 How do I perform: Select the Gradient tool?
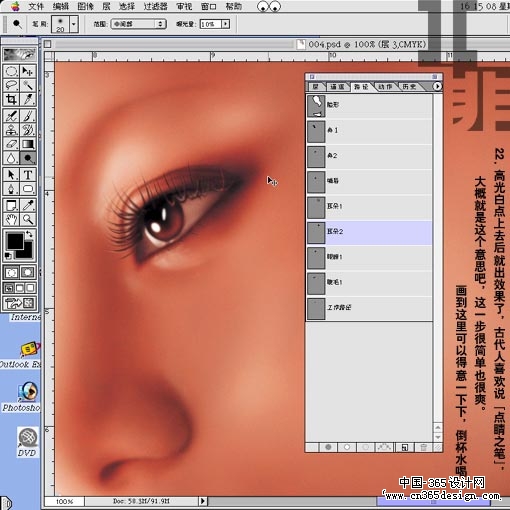point(28,144)
